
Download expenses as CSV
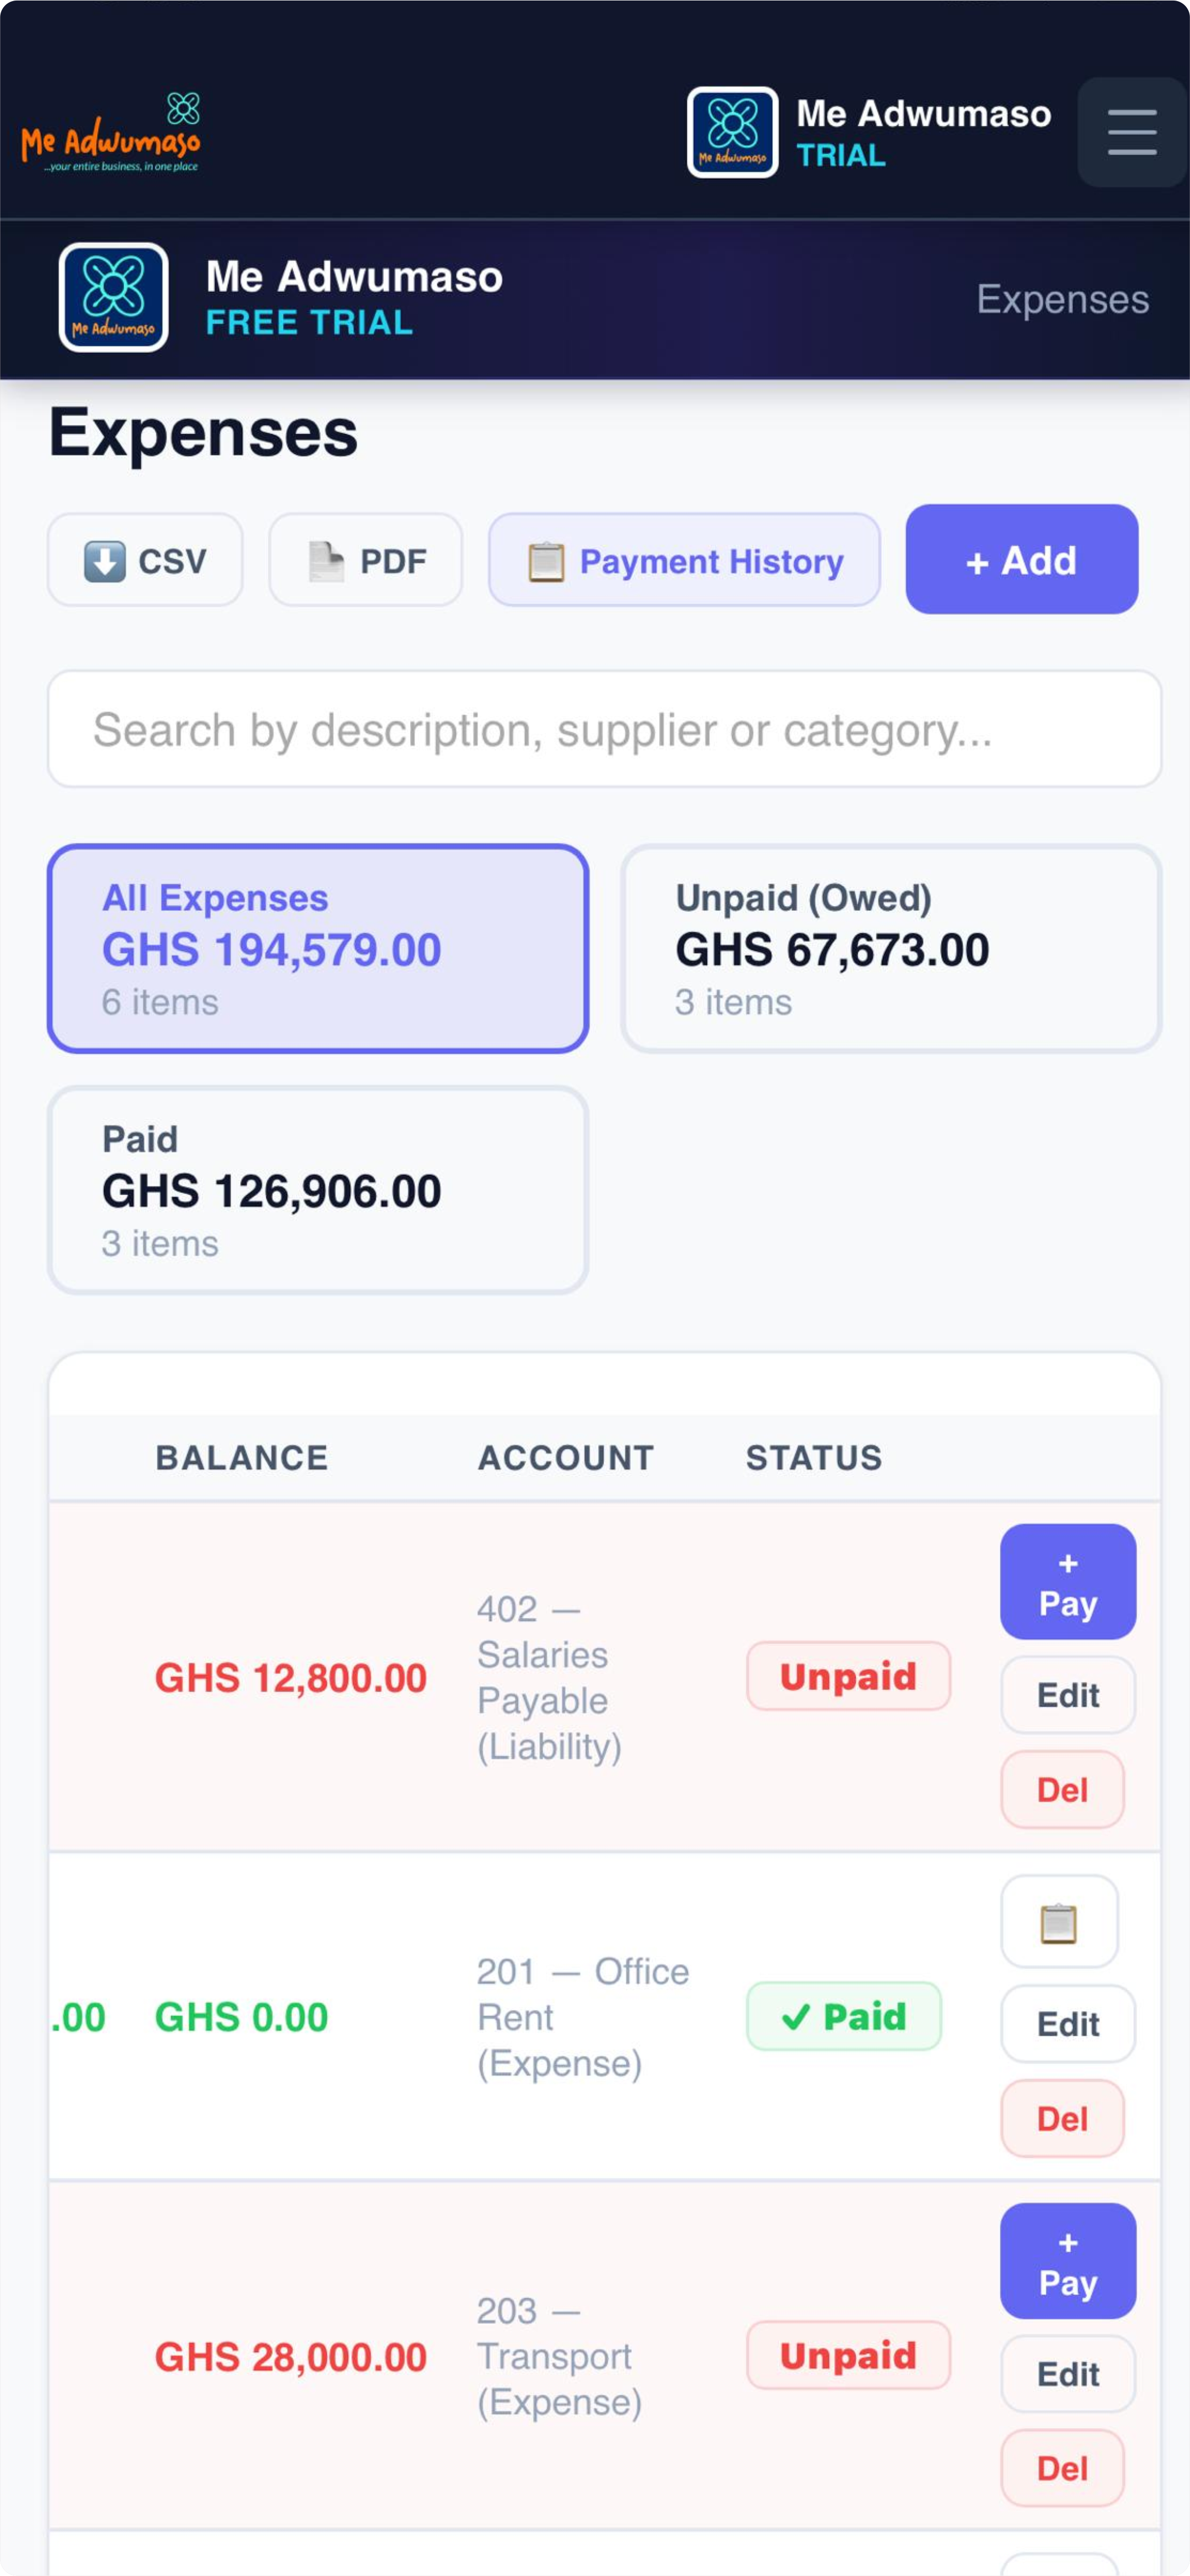coord(145,560)
